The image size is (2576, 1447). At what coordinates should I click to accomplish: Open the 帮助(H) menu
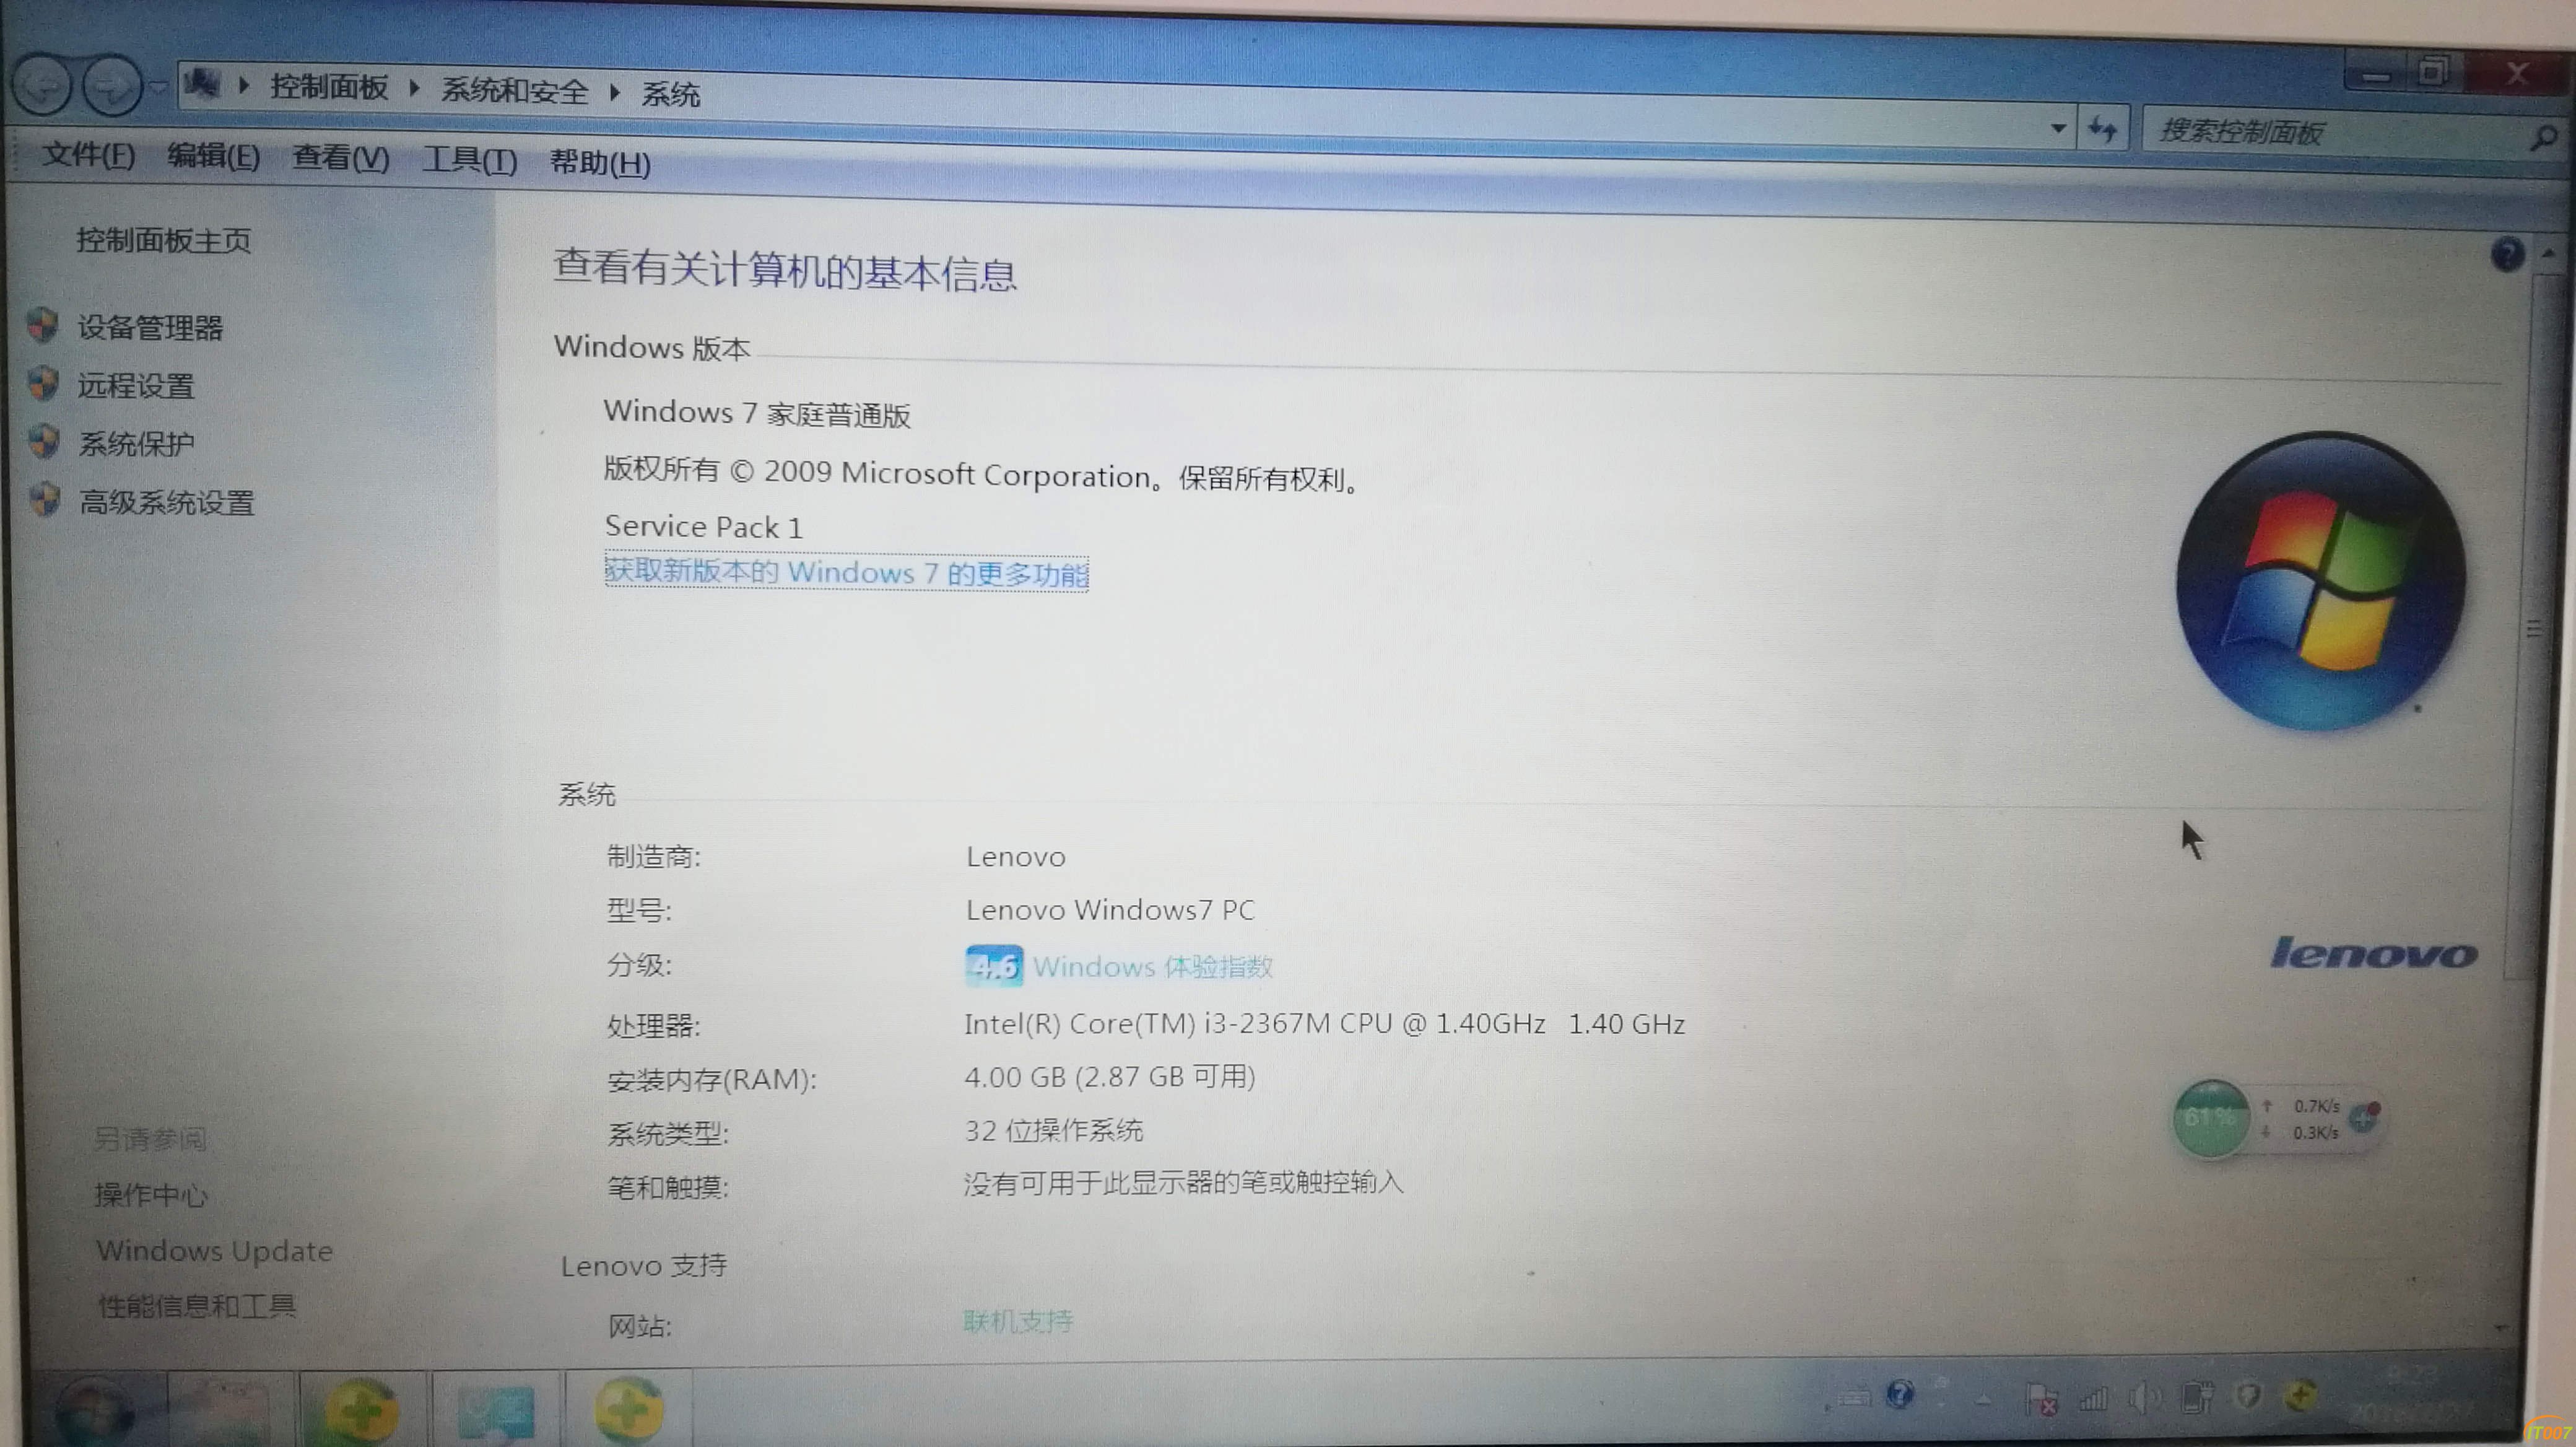[600, 162]
